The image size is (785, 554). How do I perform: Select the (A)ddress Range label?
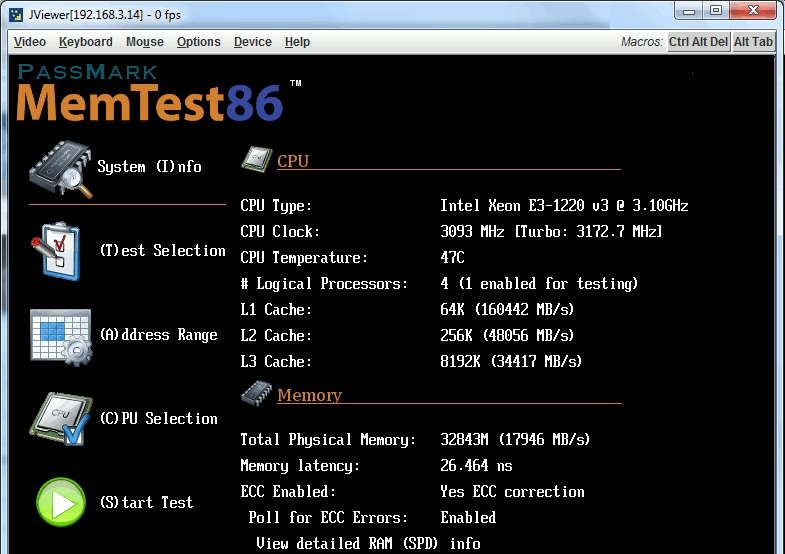pos(159,335)
